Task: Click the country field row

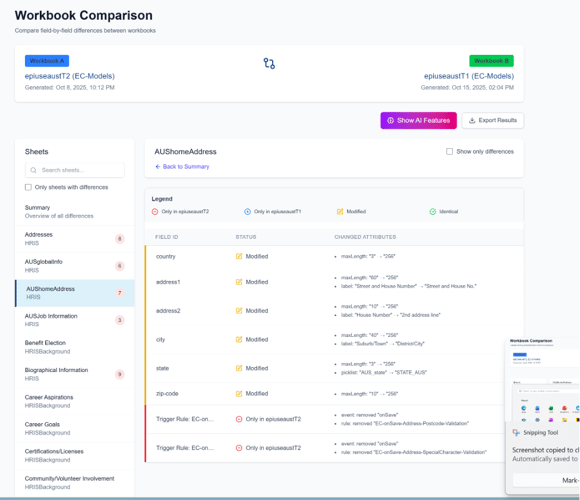Action: pos(334,256)
